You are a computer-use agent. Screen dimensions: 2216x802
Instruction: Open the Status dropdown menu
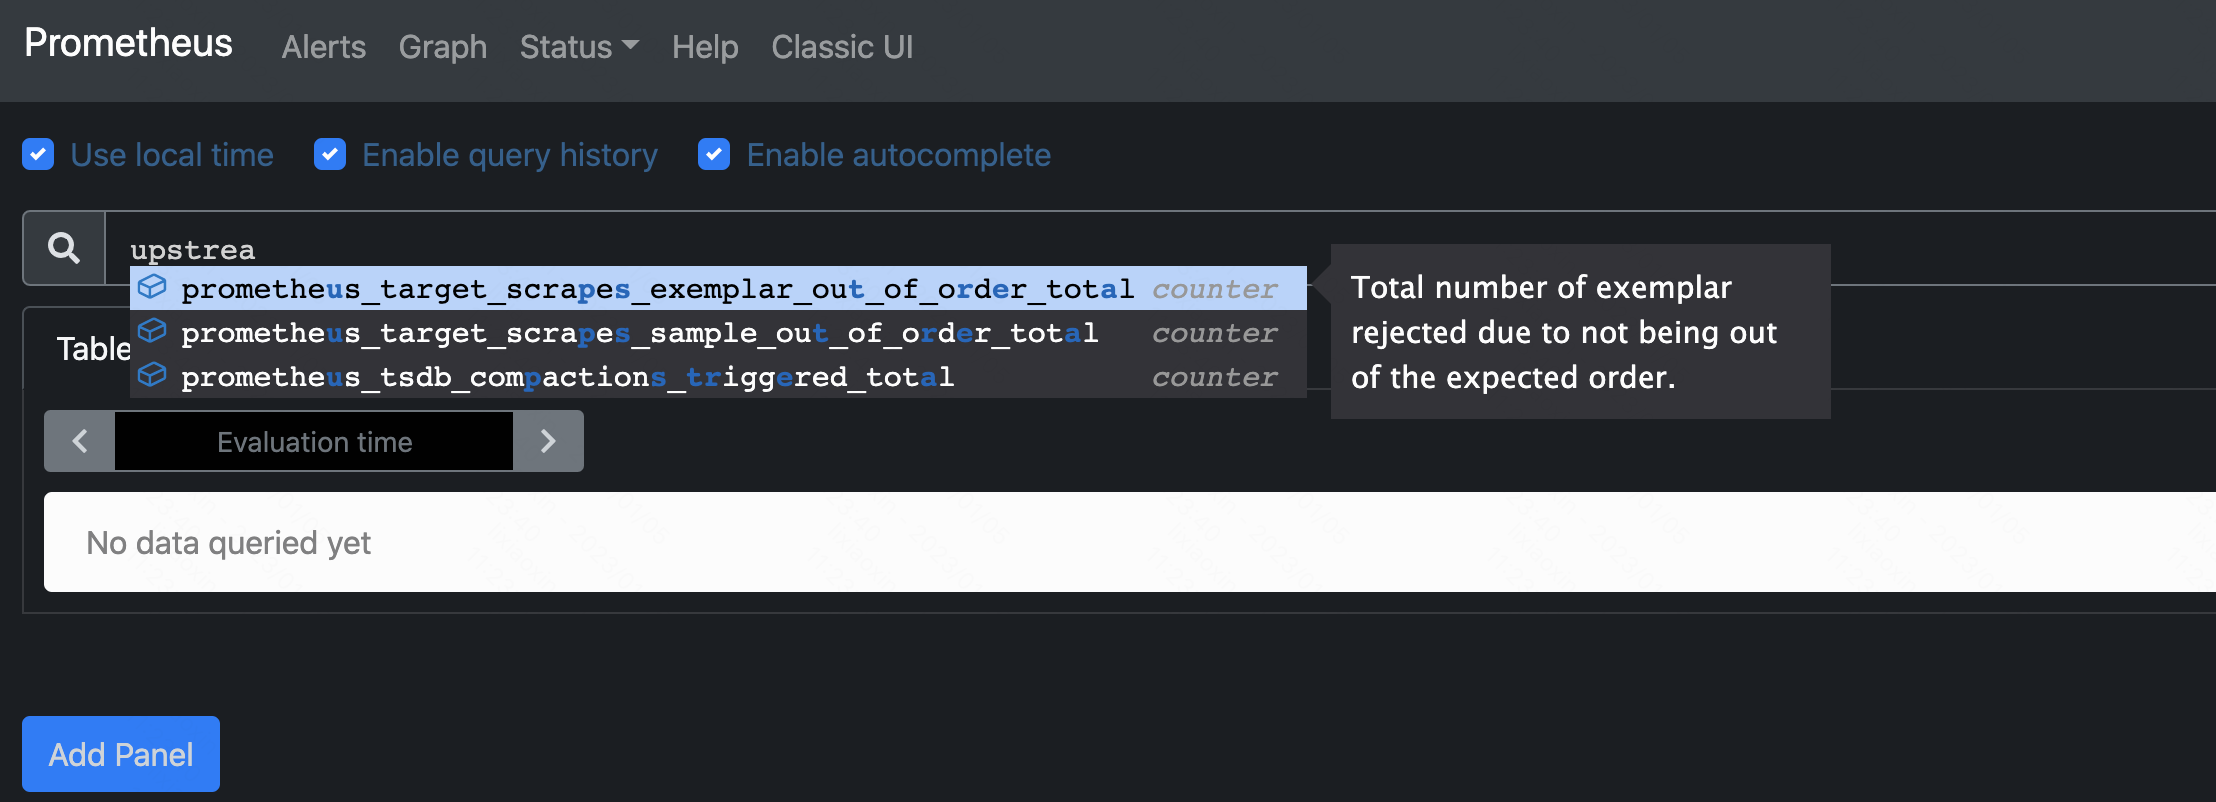click(579, 47)
